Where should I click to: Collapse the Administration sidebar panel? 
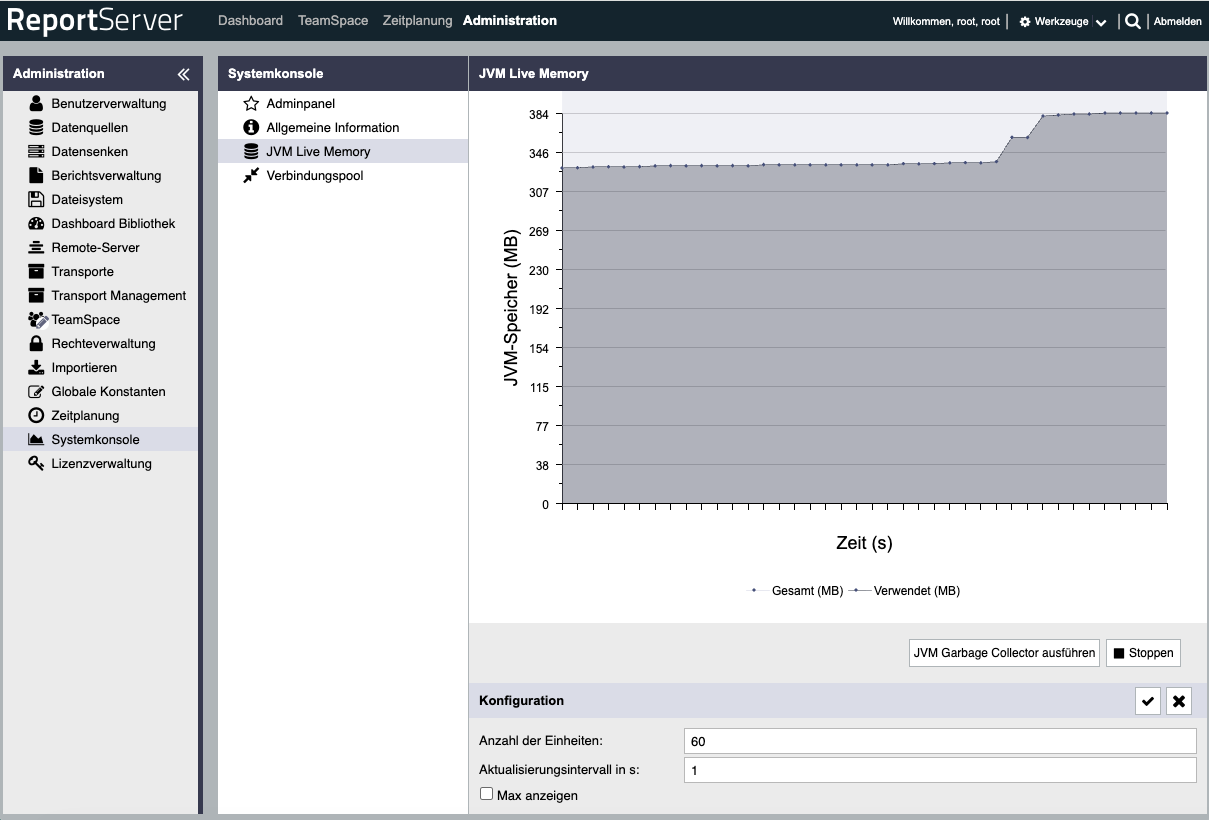coord(183,74)
